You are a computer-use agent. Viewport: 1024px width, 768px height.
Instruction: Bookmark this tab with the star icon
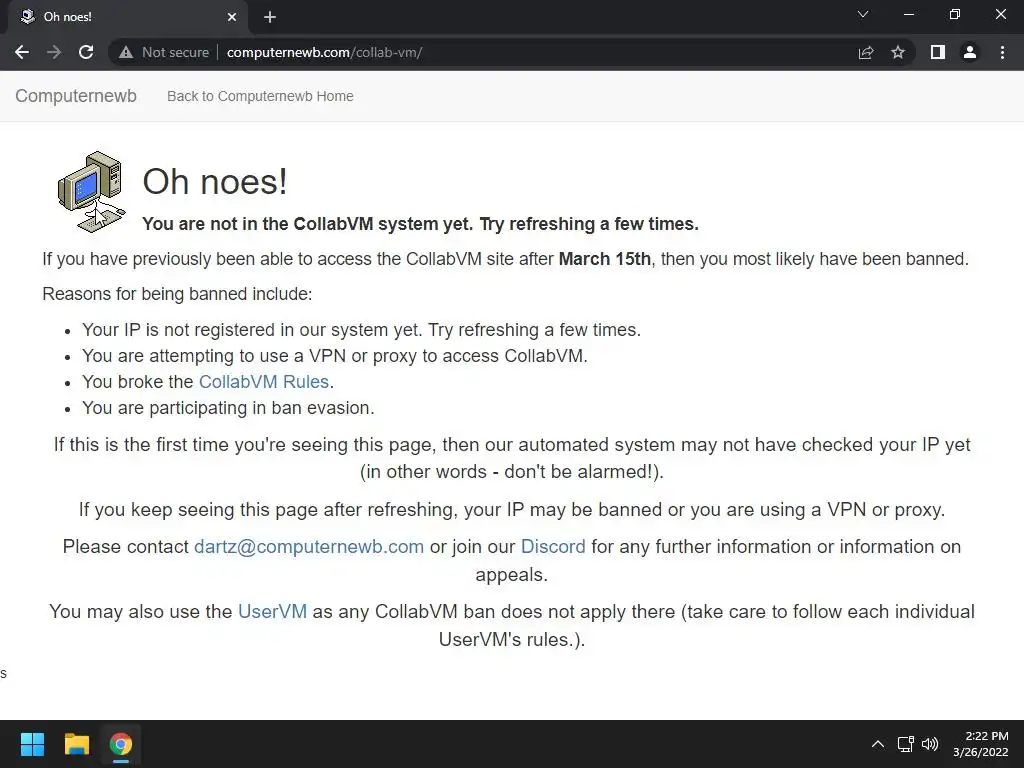point(898,52)
